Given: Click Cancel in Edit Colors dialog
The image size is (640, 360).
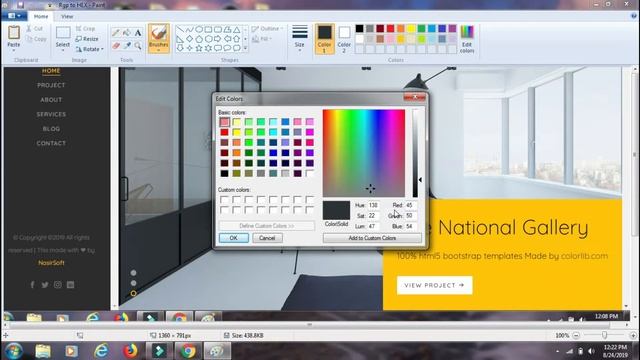Looking at the screenshot, I should pos(267,238).
